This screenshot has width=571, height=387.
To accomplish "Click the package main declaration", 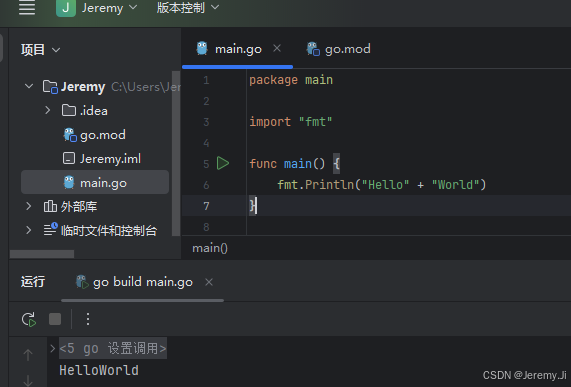I will [291, 80].
